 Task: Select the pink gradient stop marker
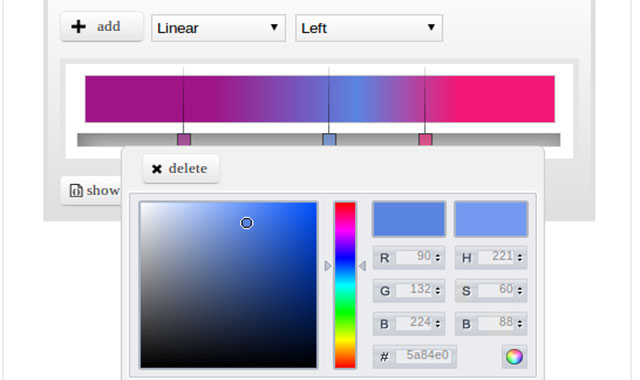(x=425, y=140)
